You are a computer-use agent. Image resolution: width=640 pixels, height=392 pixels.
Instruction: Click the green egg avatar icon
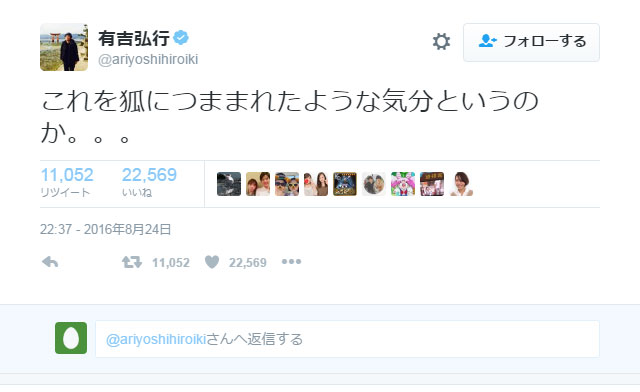click(71, 338)
